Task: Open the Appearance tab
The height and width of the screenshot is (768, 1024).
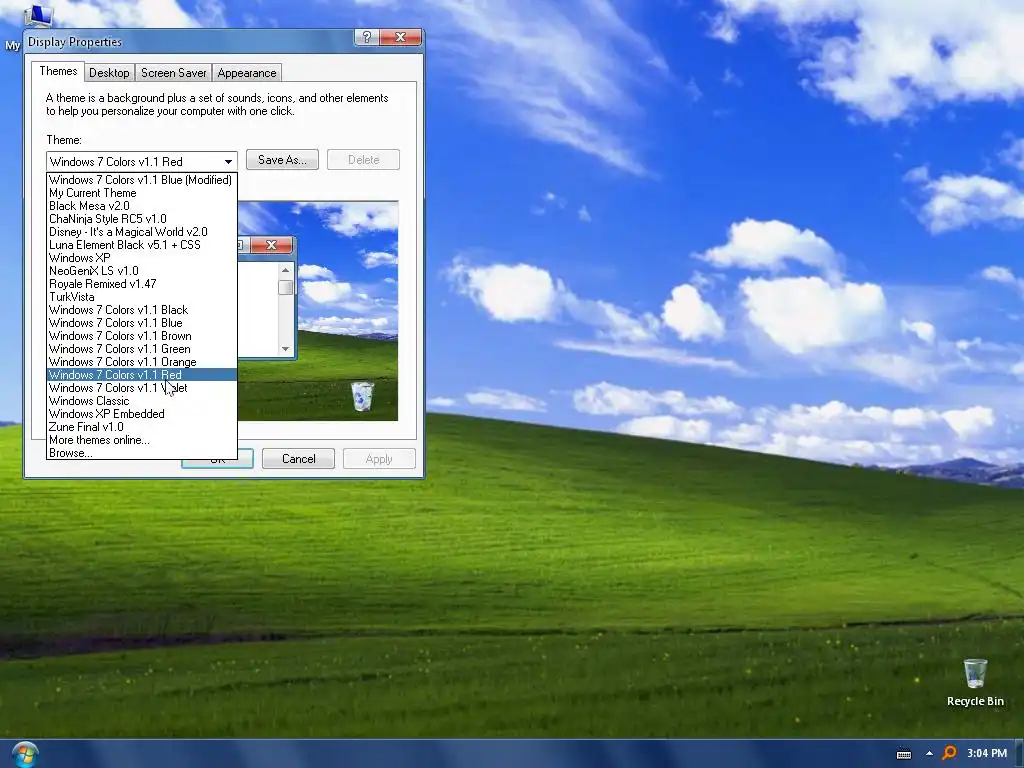Action: click(x=247, y=73)
